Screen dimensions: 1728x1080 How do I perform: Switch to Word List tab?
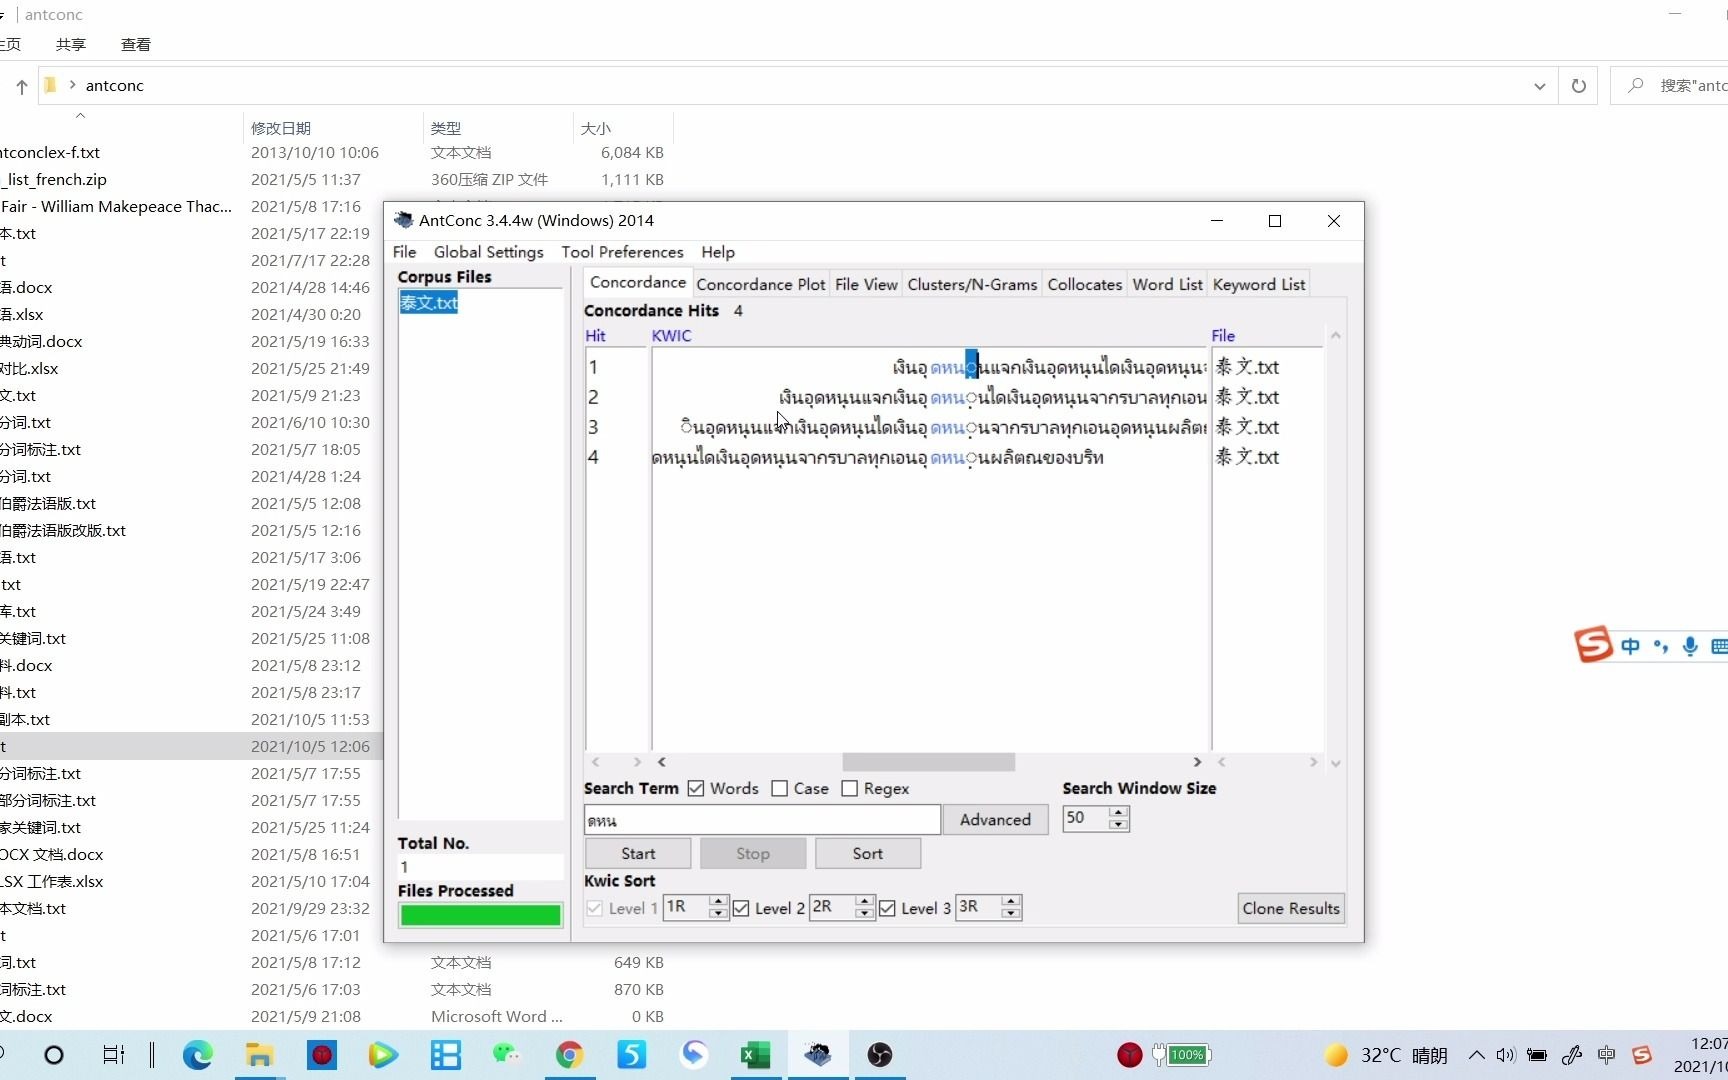click(1167, 284)
